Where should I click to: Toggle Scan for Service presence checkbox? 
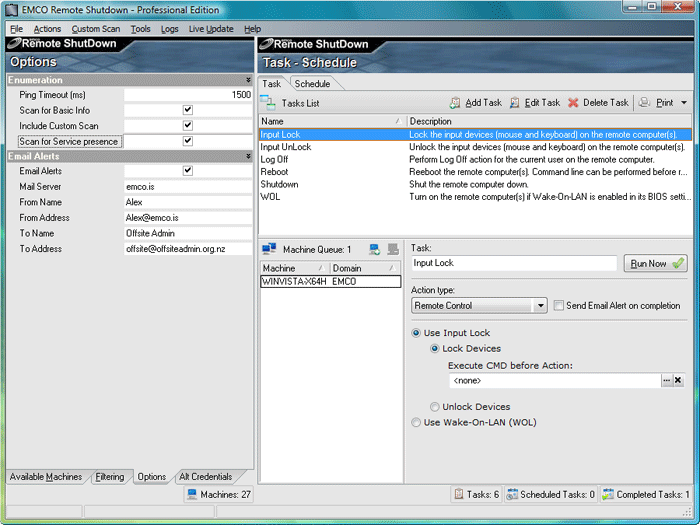(188, 141)
